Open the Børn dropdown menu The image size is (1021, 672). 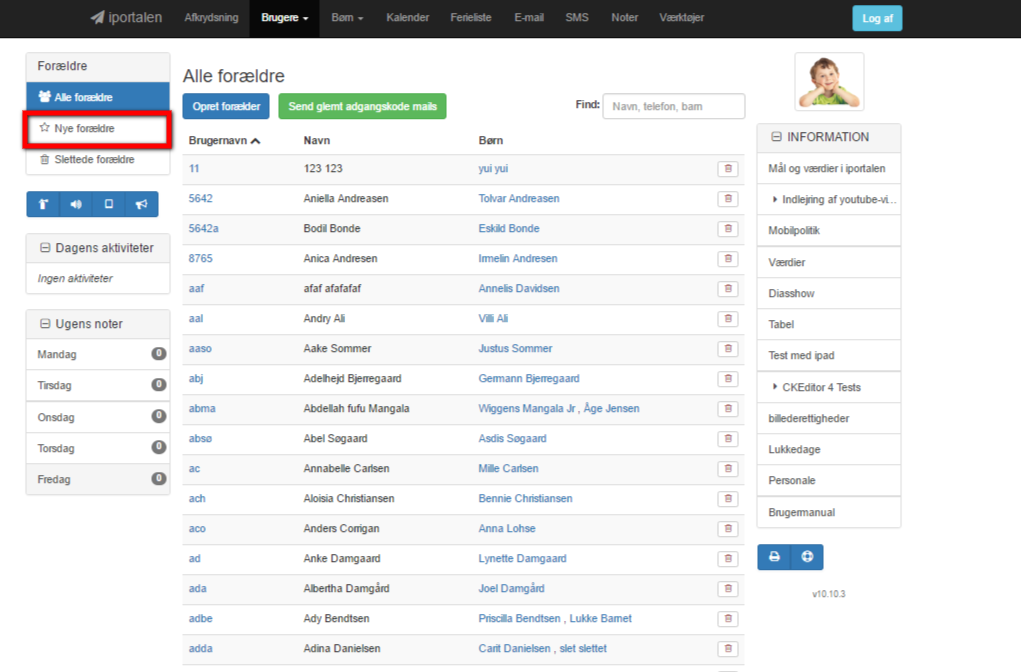(347, 18)
